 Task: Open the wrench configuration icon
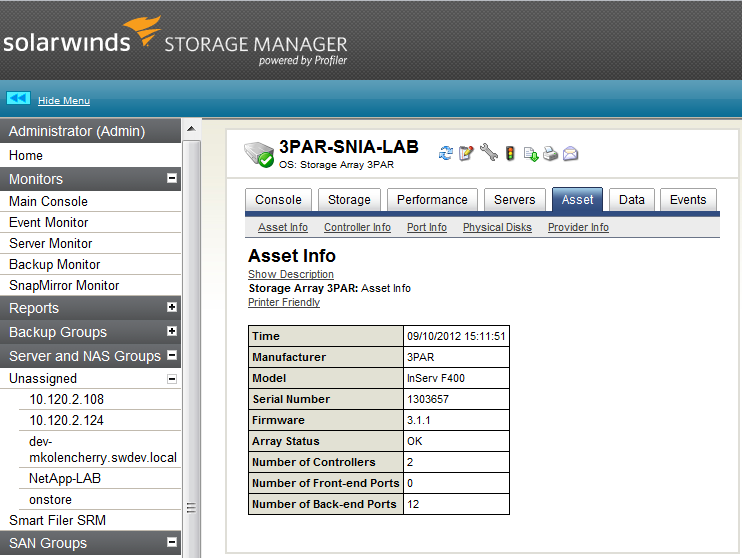pos(489,153)
